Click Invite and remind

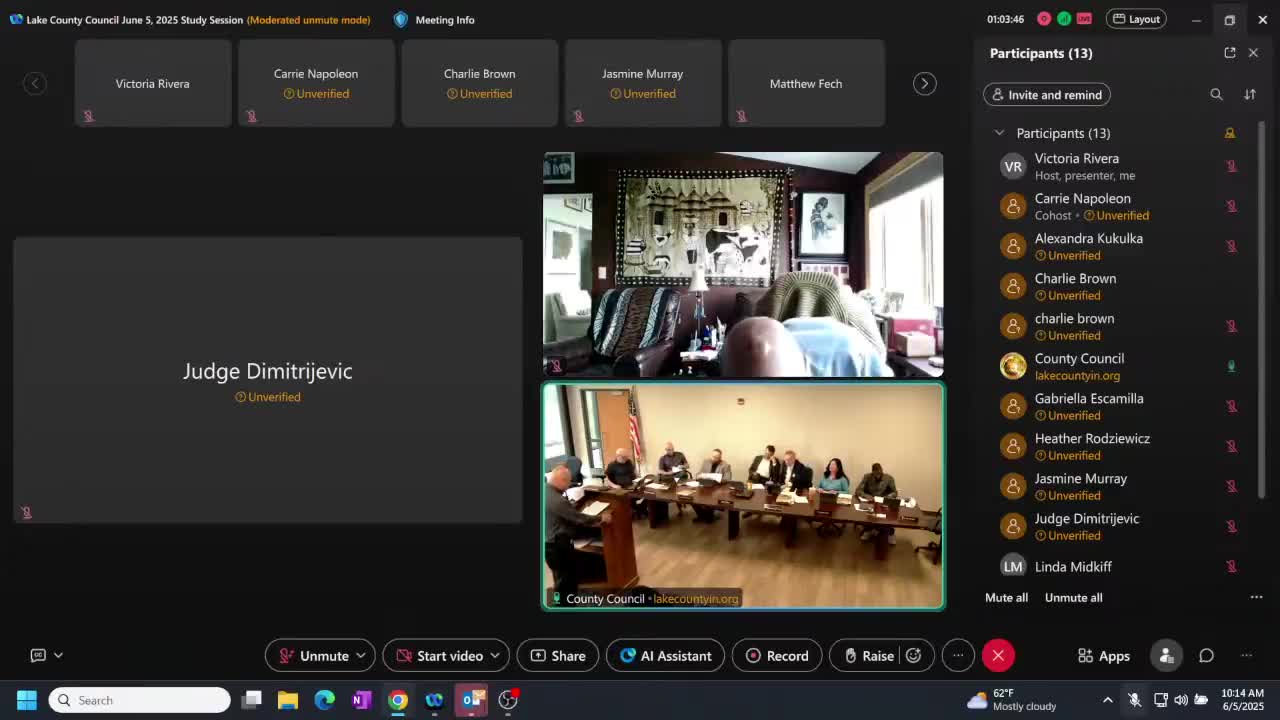1047,95
